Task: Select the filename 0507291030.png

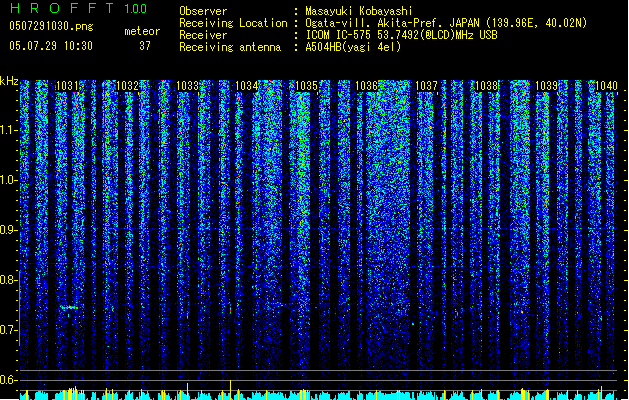Action: coord(51,26)
